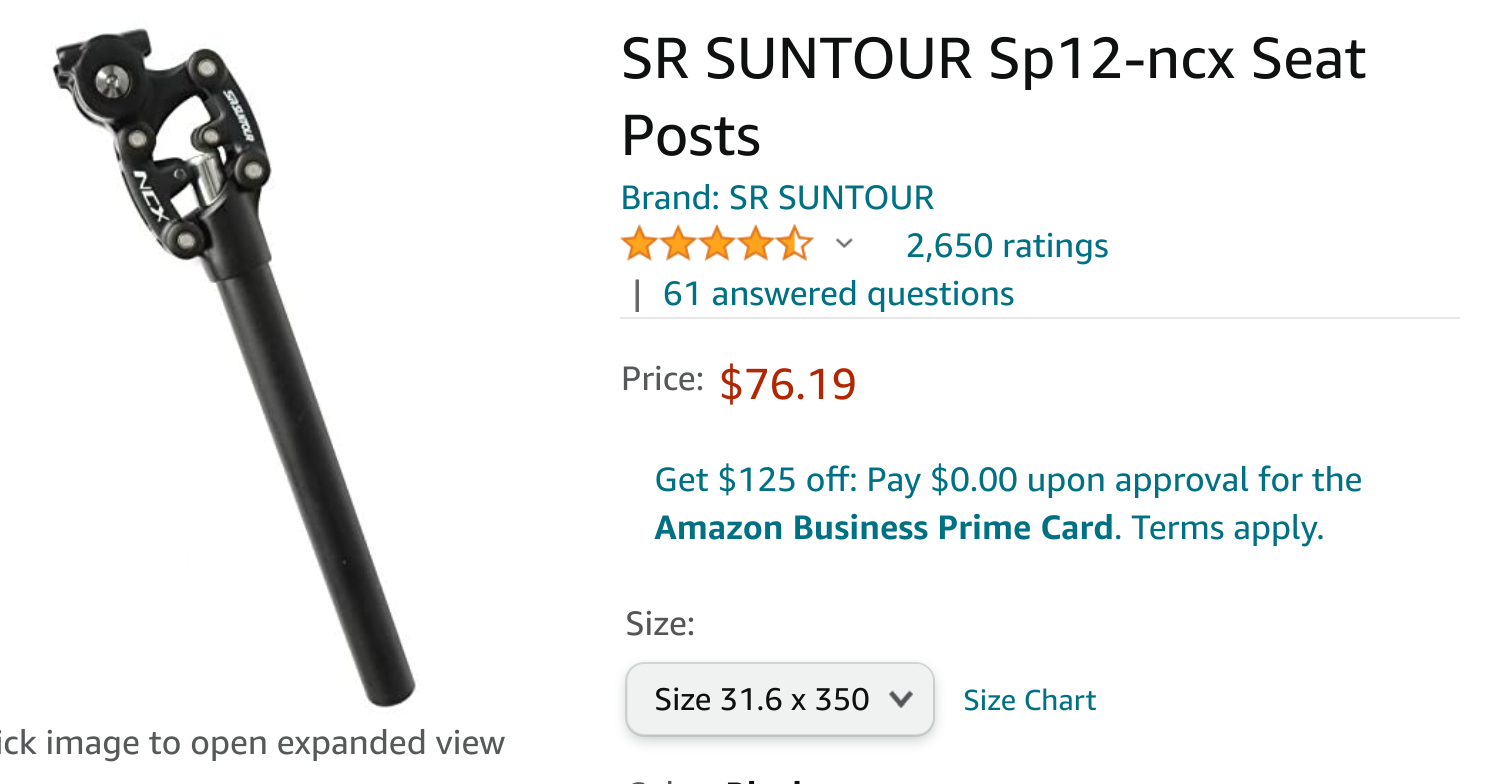1492x784 pixels.
Task: Click the first orange rating star
Action: pyautogui.click(x=638, y=245)
